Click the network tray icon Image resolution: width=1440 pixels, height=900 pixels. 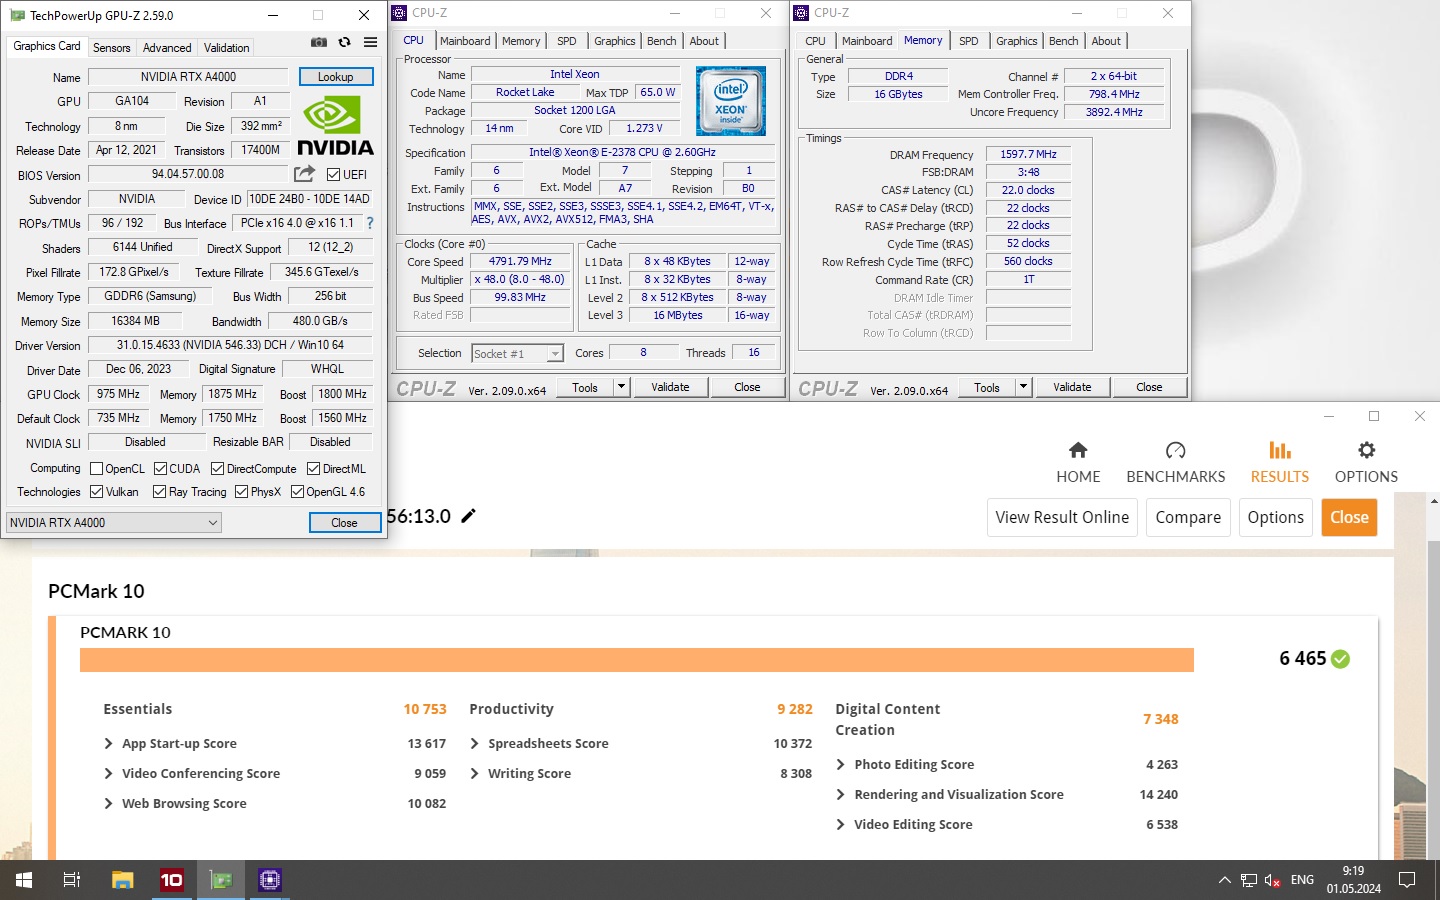[x=1249, y=880]
